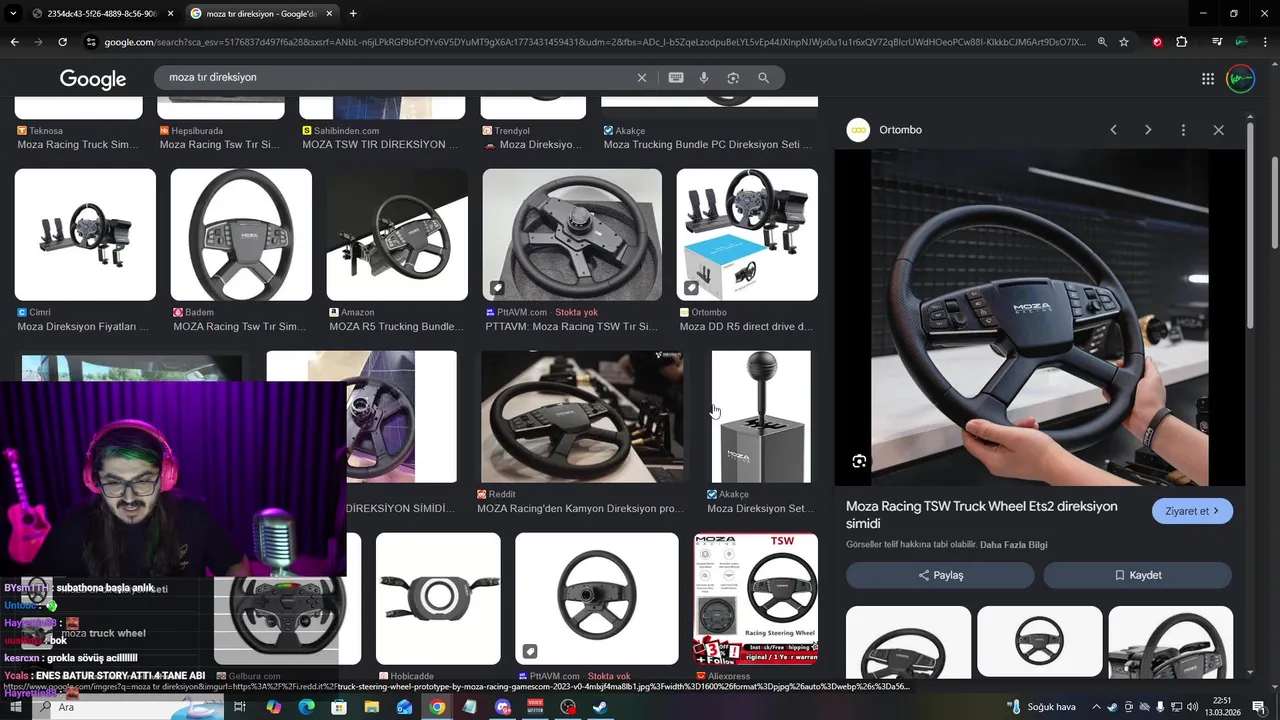The height and width of the screenshot is (720, 1280).
Task: Clear the search query with the X icon
Action: 642,78
